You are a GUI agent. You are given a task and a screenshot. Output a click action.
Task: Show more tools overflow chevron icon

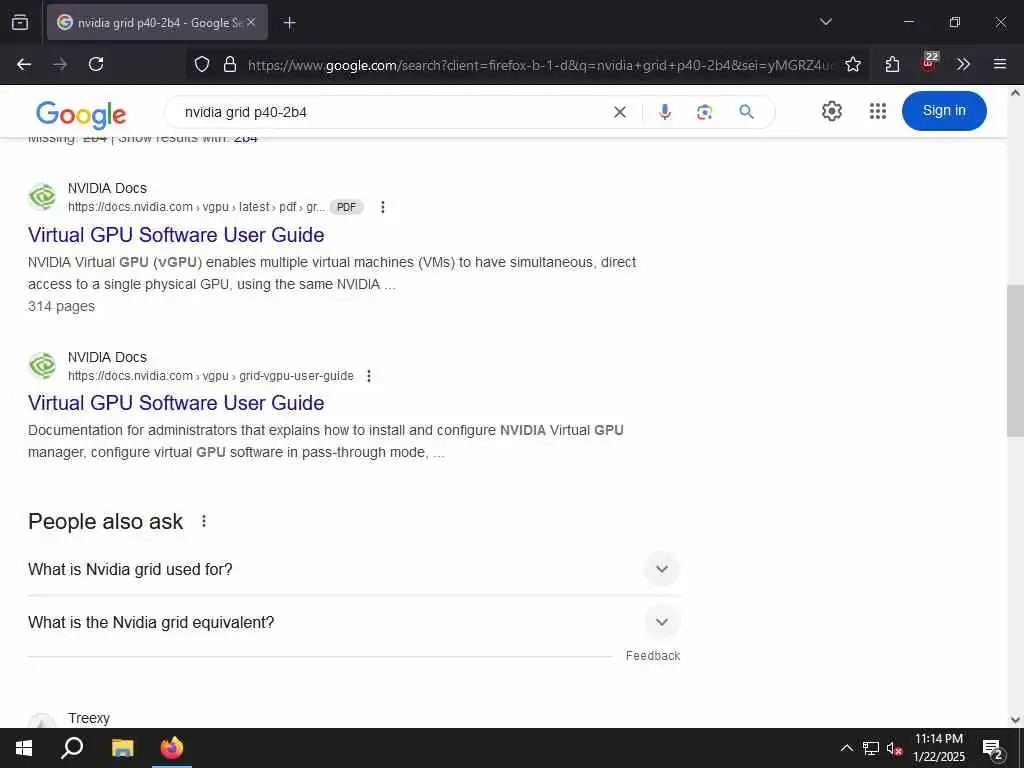pyautogui.click(x=963, y=64)
